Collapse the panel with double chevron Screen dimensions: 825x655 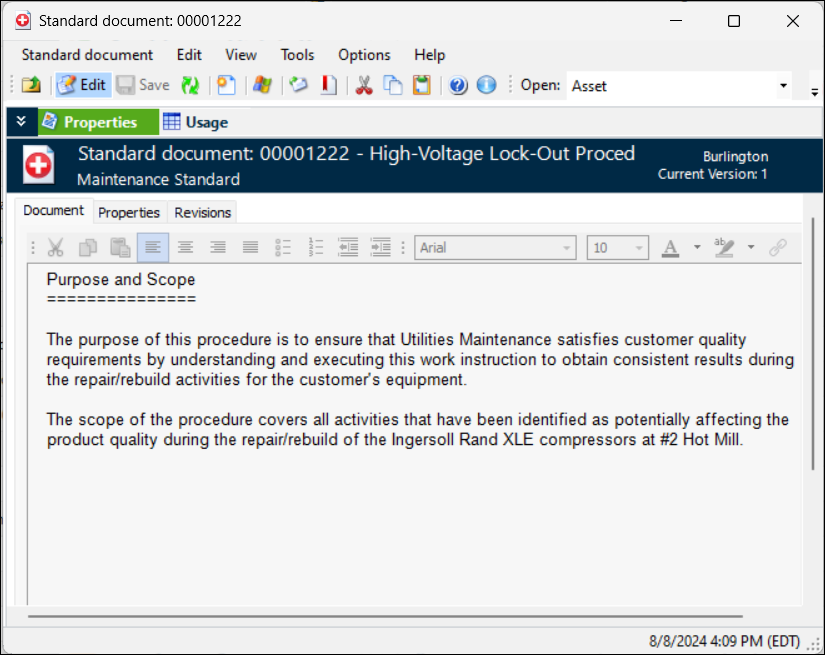[22, 122]
